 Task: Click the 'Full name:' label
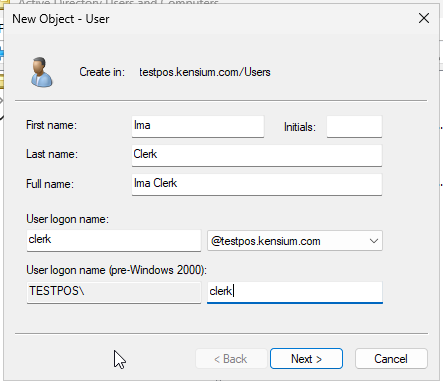click(50, 184)
